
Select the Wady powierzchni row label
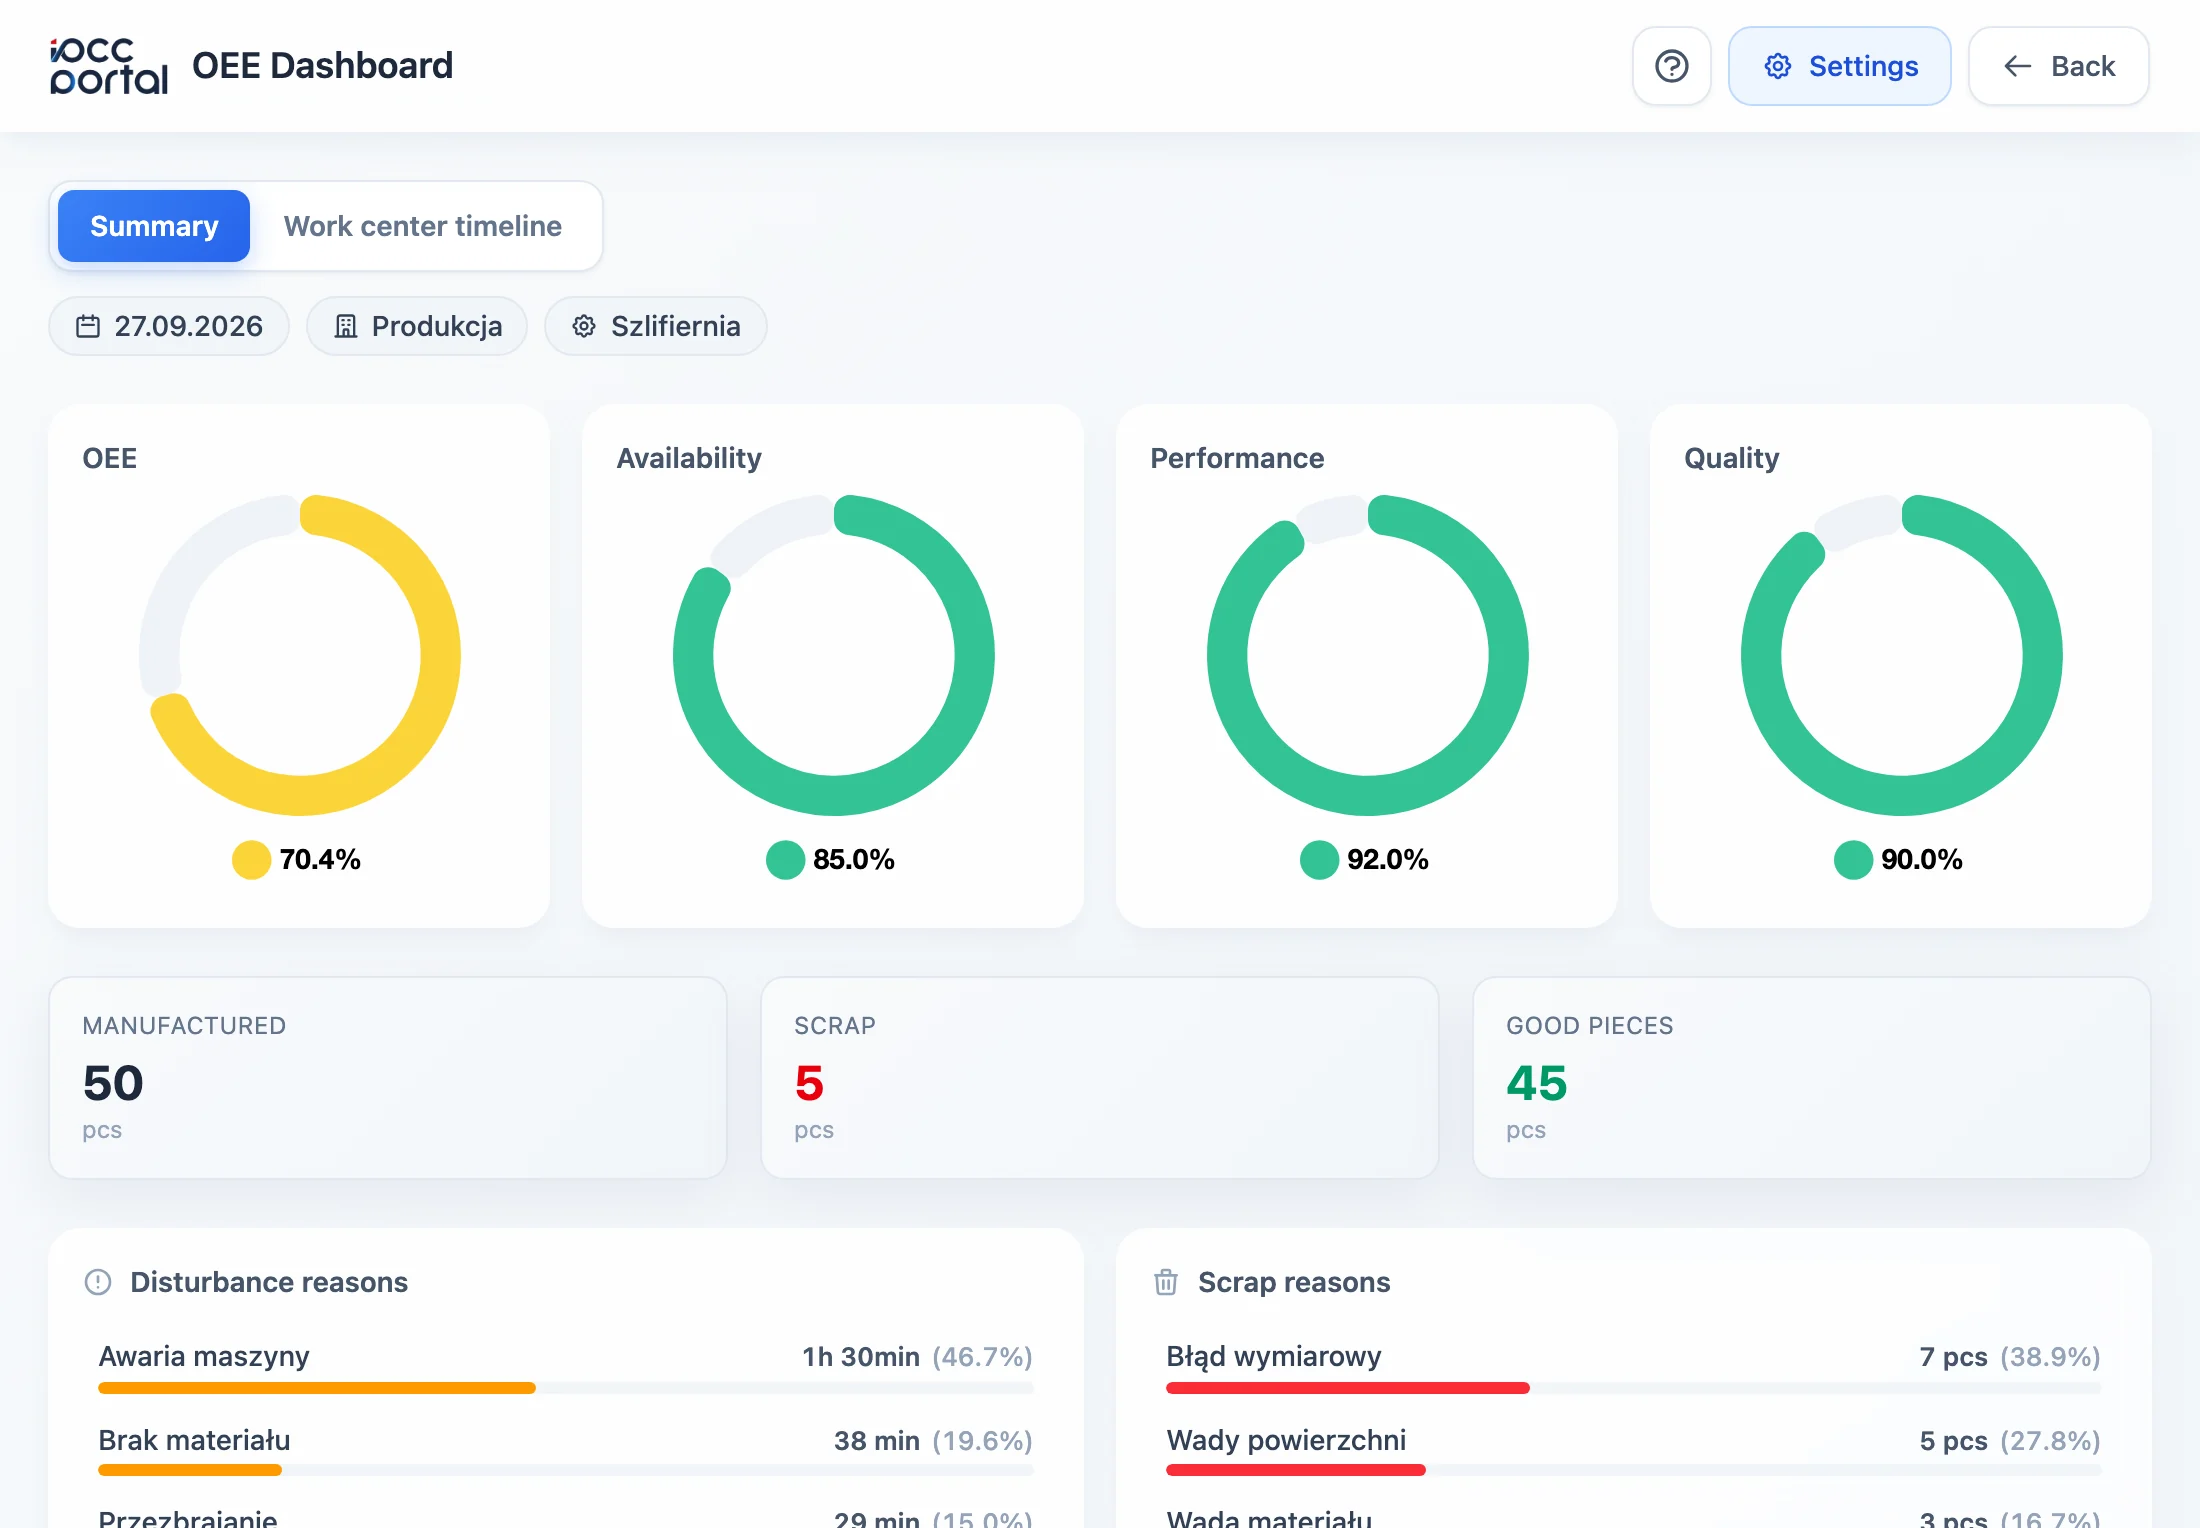pos(1286,1440)
